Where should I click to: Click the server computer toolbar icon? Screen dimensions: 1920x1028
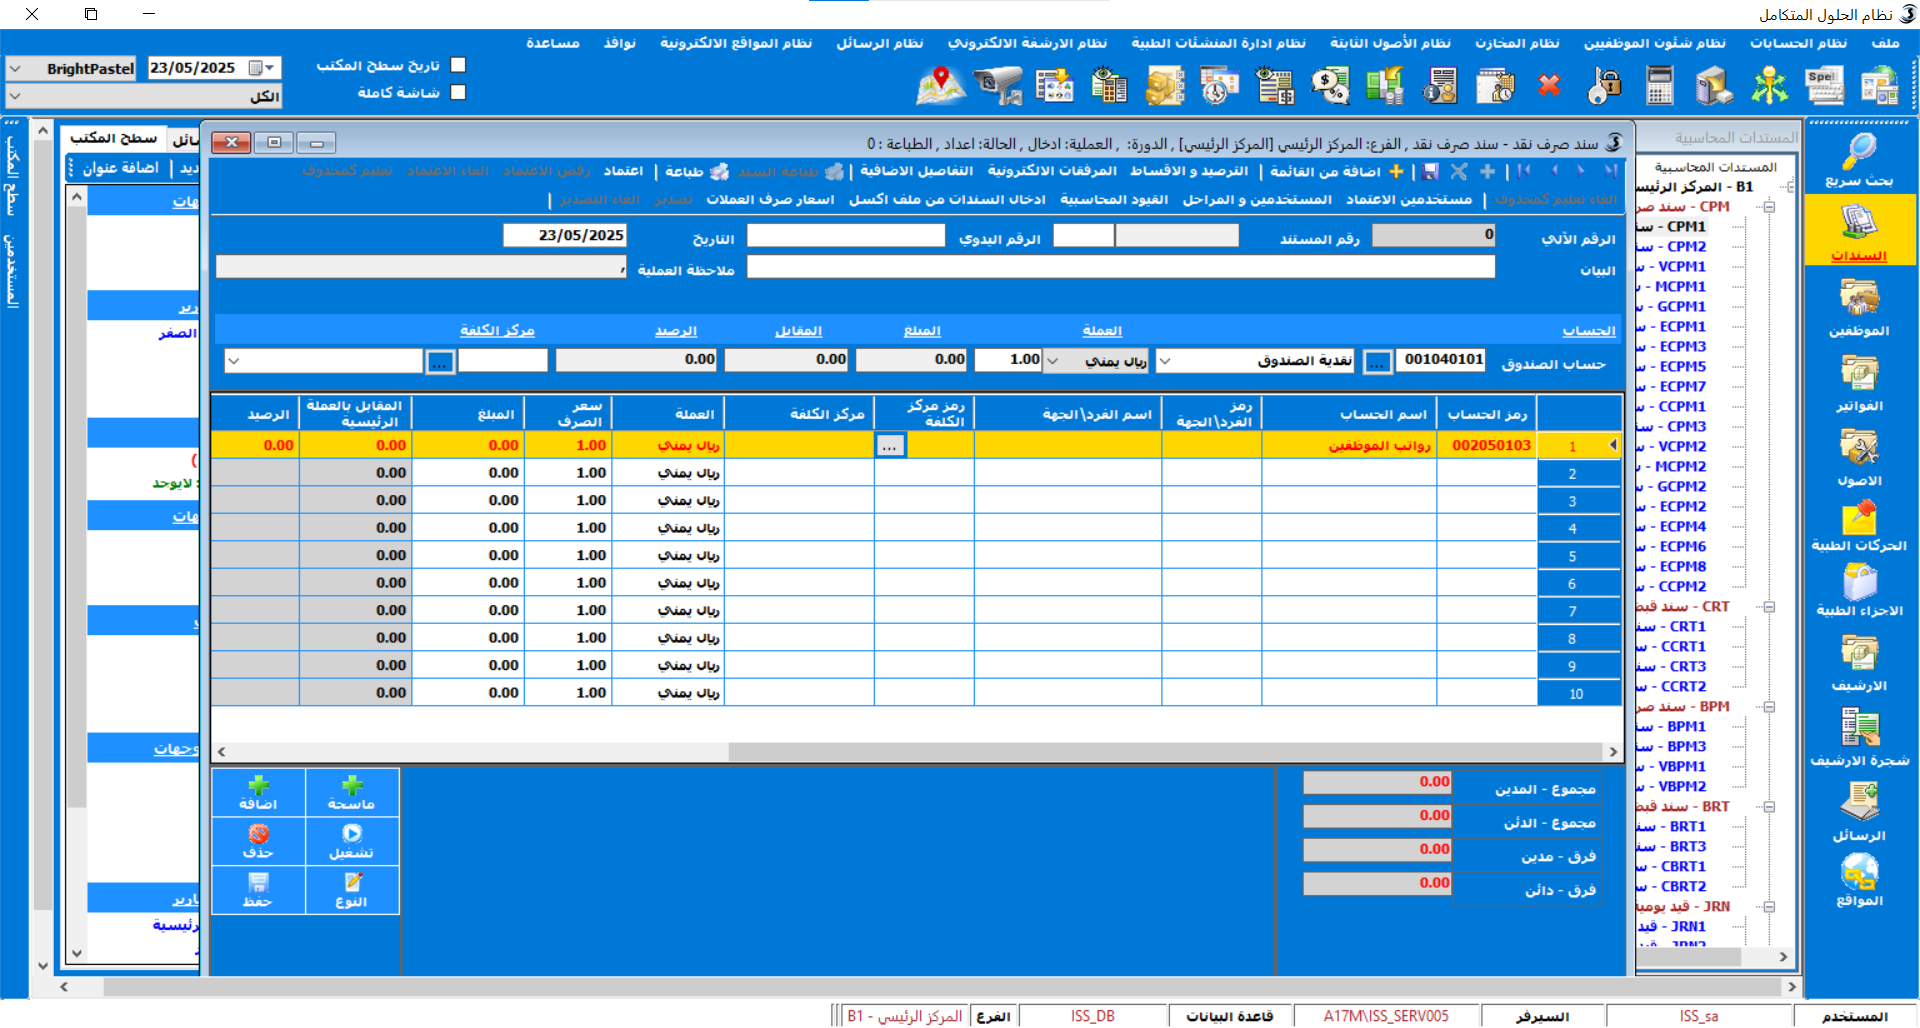1714,86
